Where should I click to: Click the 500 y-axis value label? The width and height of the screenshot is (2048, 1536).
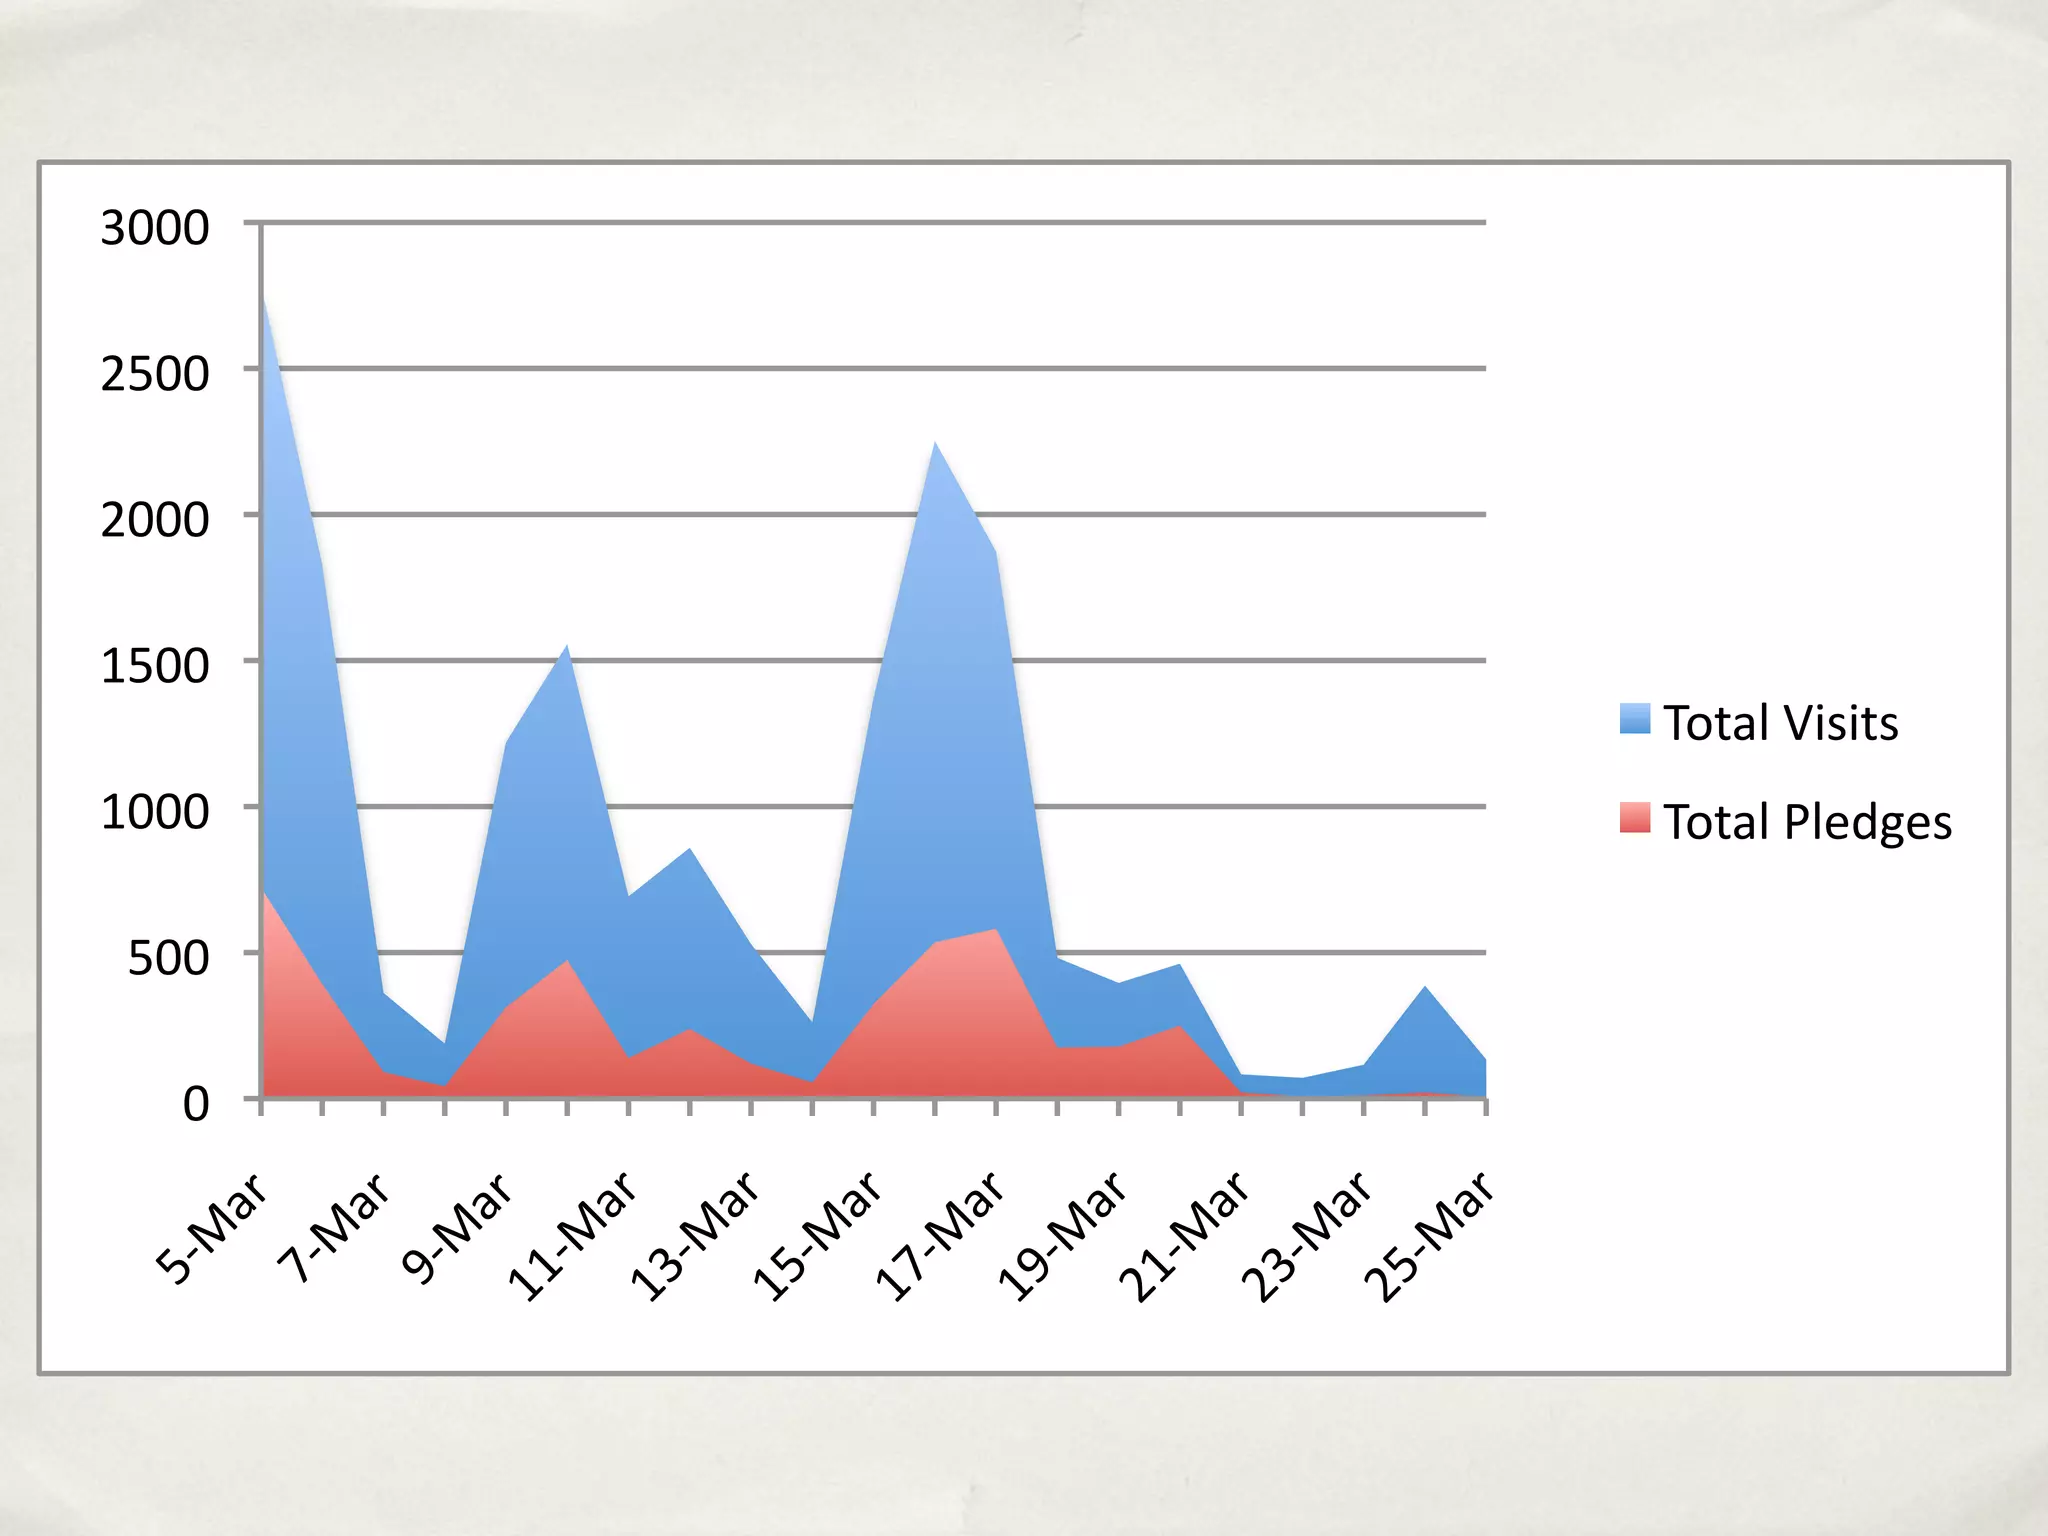168,958
